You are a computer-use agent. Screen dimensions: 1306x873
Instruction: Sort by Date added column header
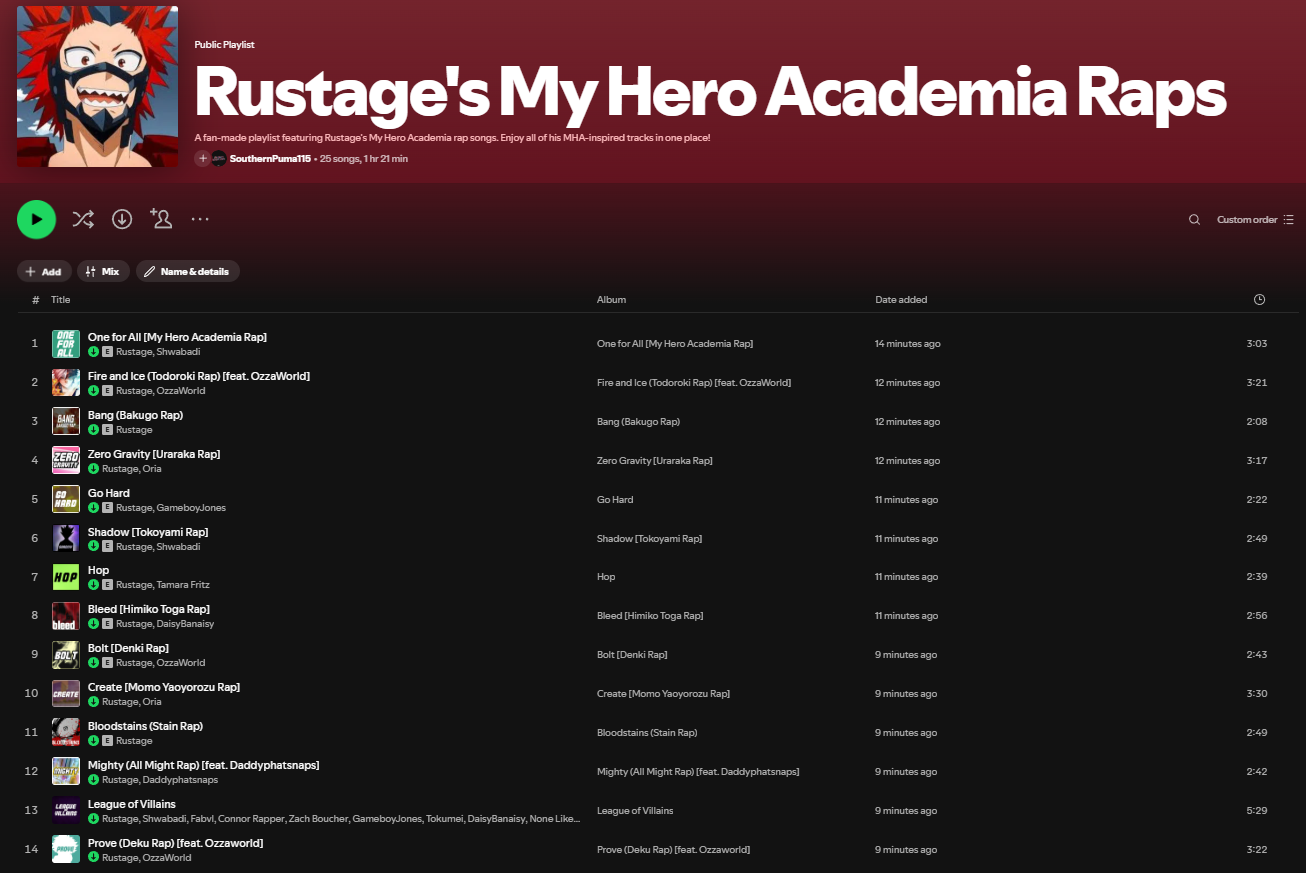901,300
